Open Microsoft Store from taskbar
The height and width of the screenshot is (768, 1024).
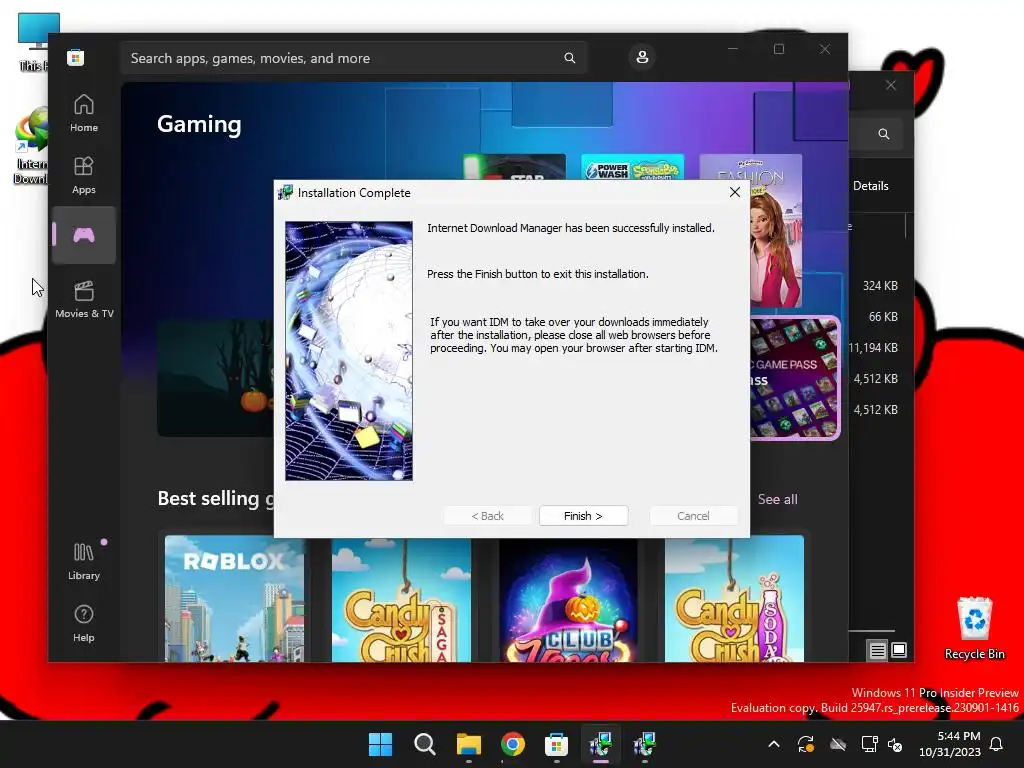(556, 744)
